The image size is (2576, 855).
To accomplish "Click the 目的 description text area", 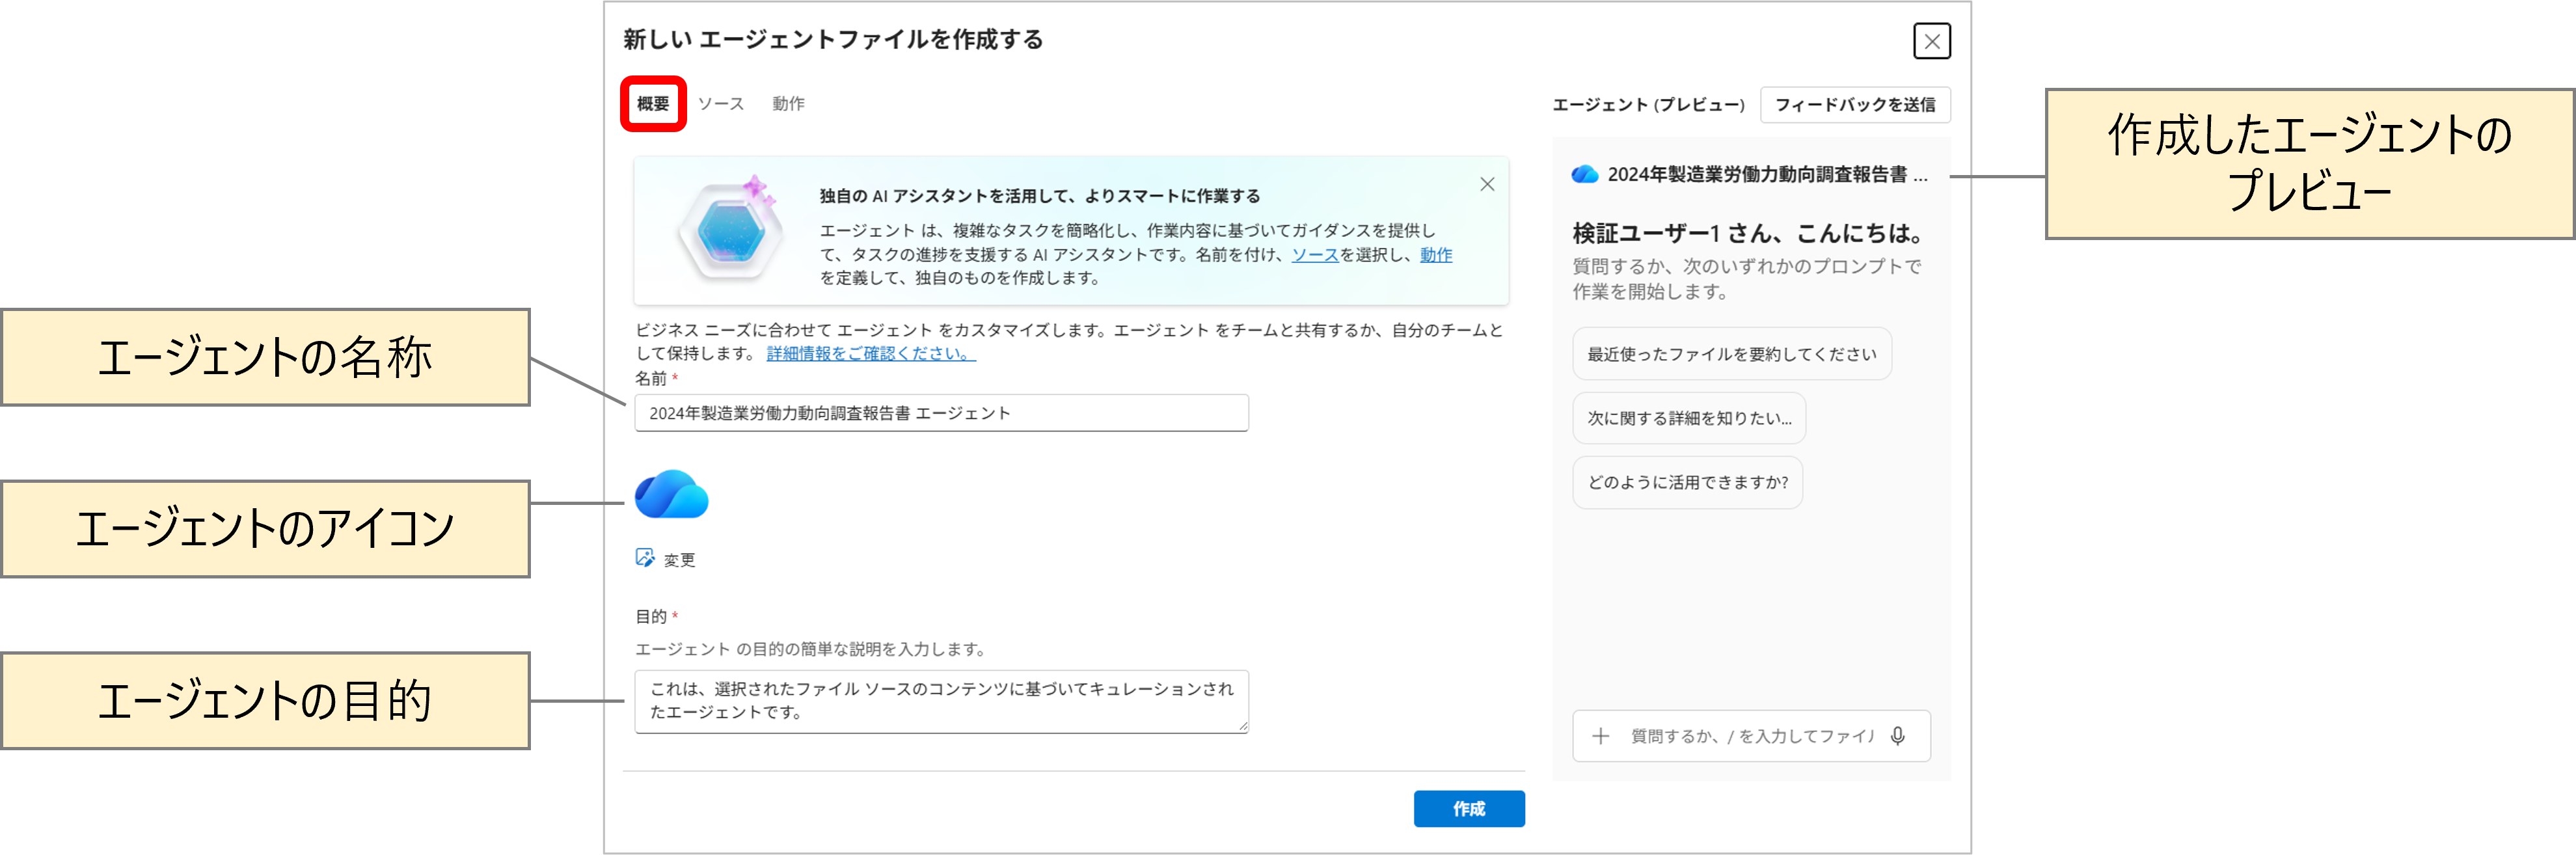I will [940, 701].
